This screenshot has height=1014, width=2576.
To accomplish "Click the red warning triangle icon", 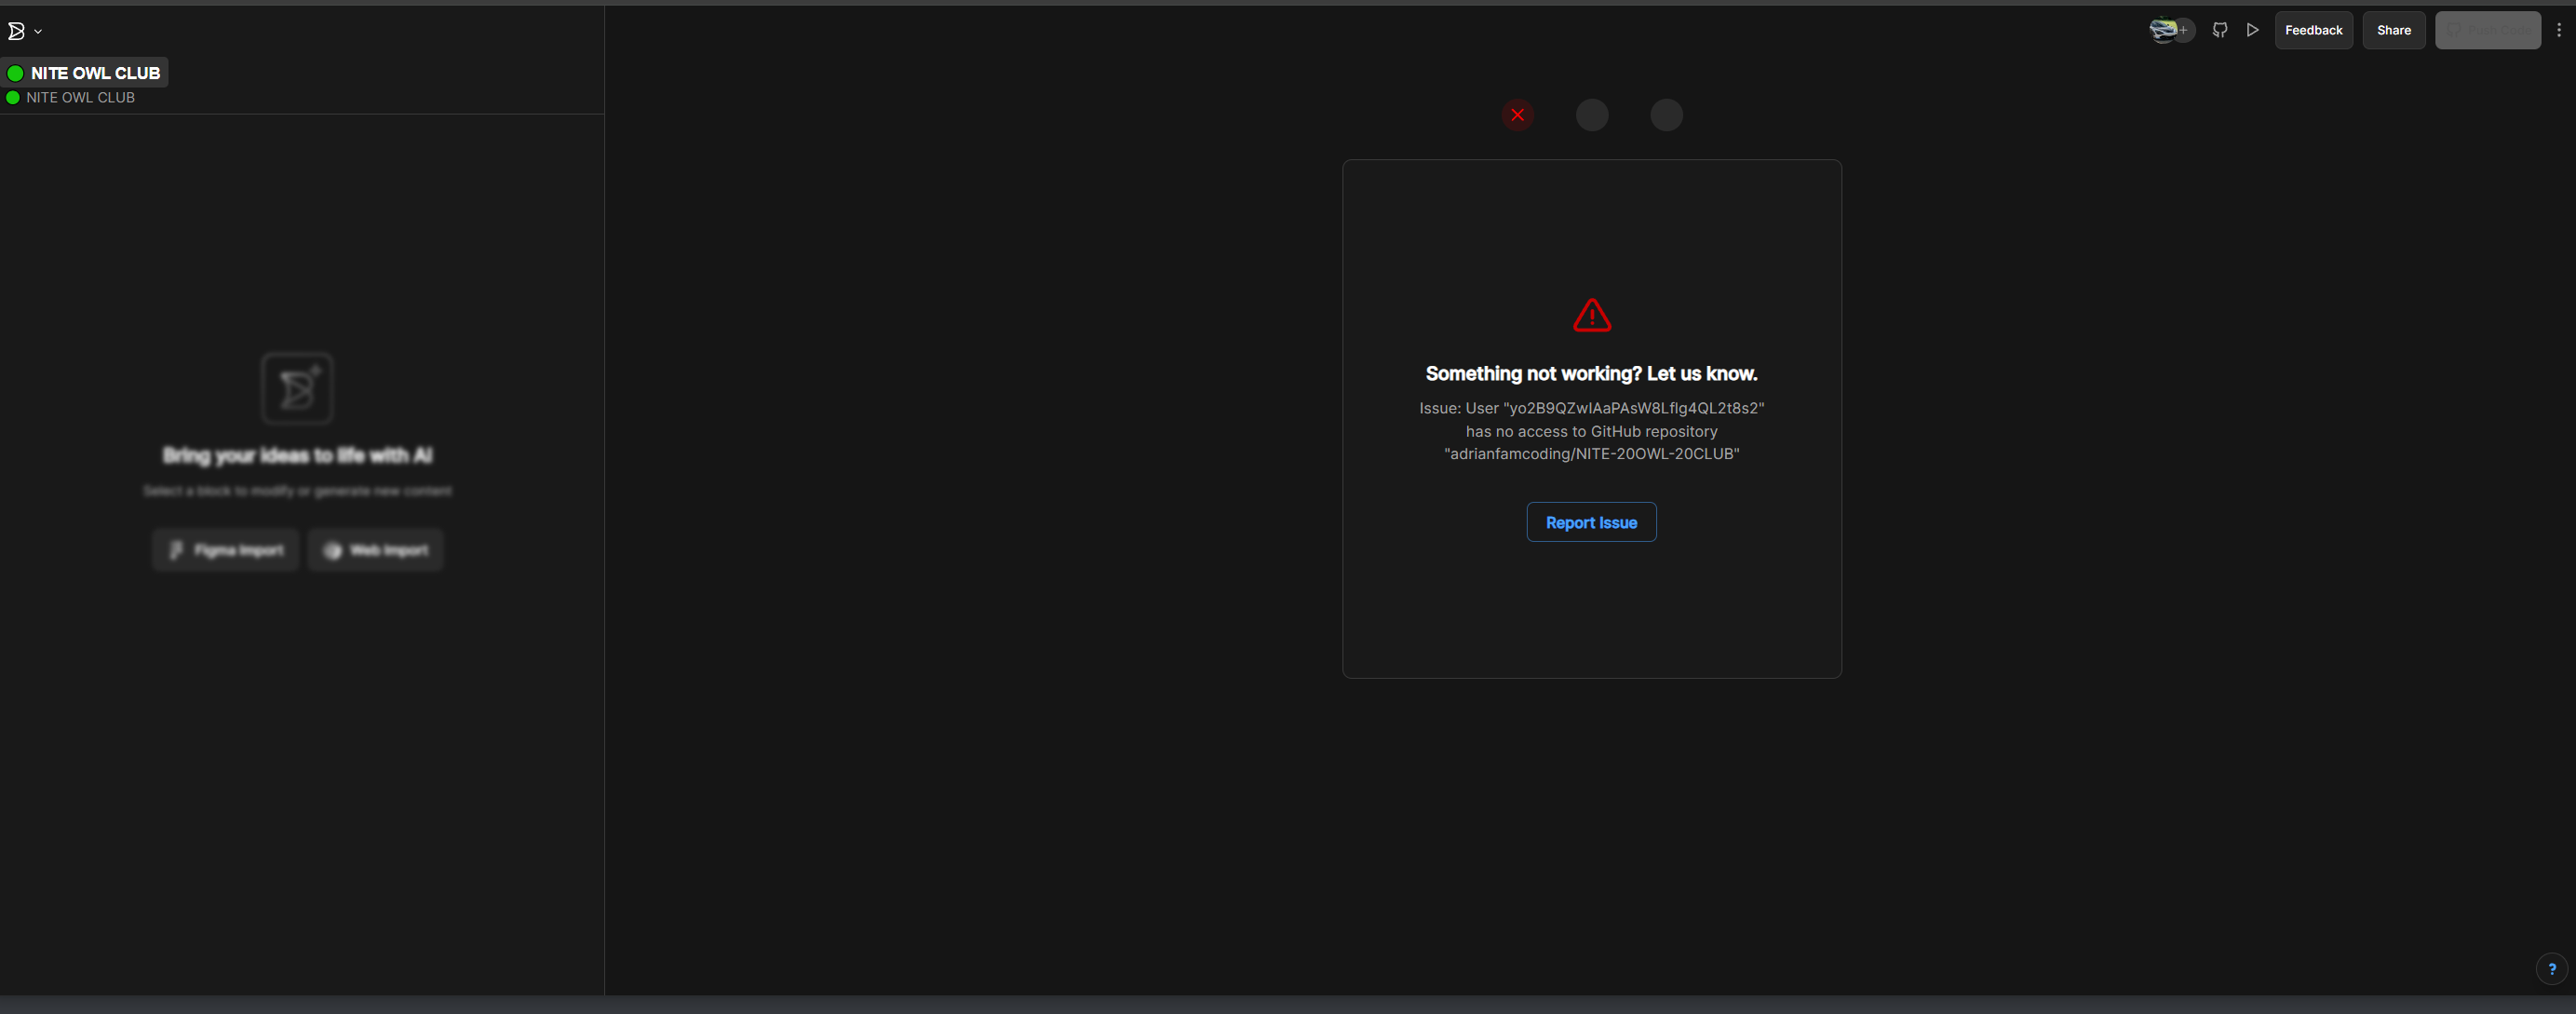I will (x=1592, y=316).
